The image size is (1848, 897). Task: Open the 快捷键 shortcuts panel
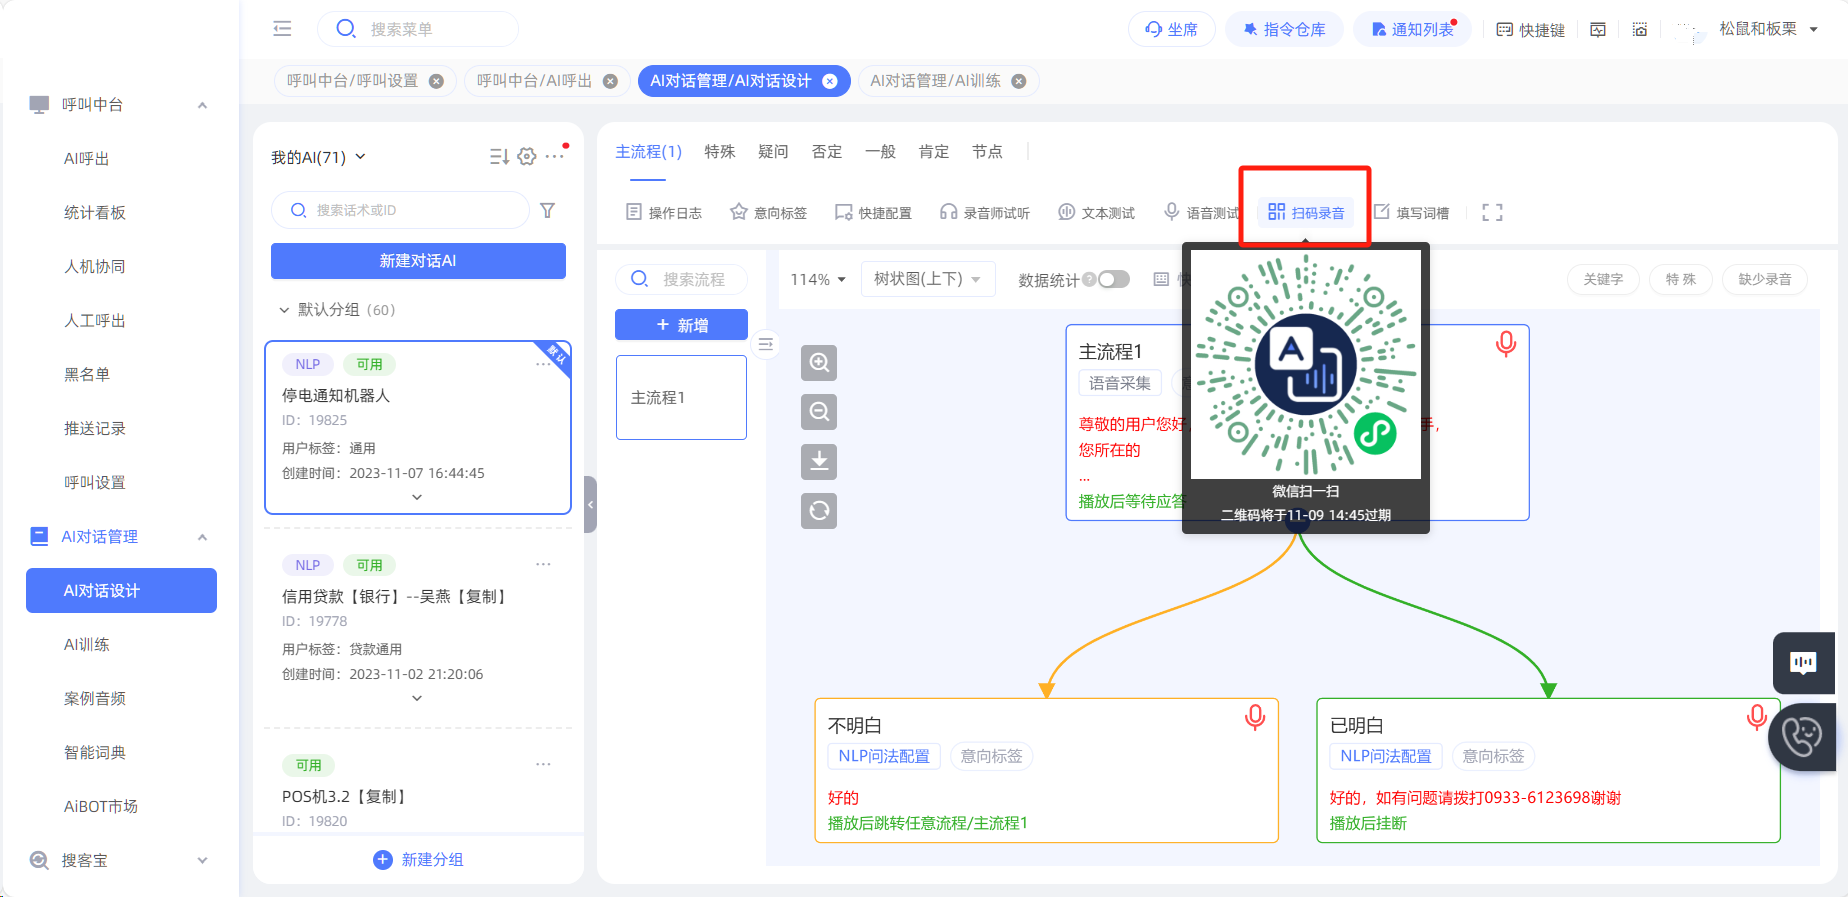click(1530, 30)
